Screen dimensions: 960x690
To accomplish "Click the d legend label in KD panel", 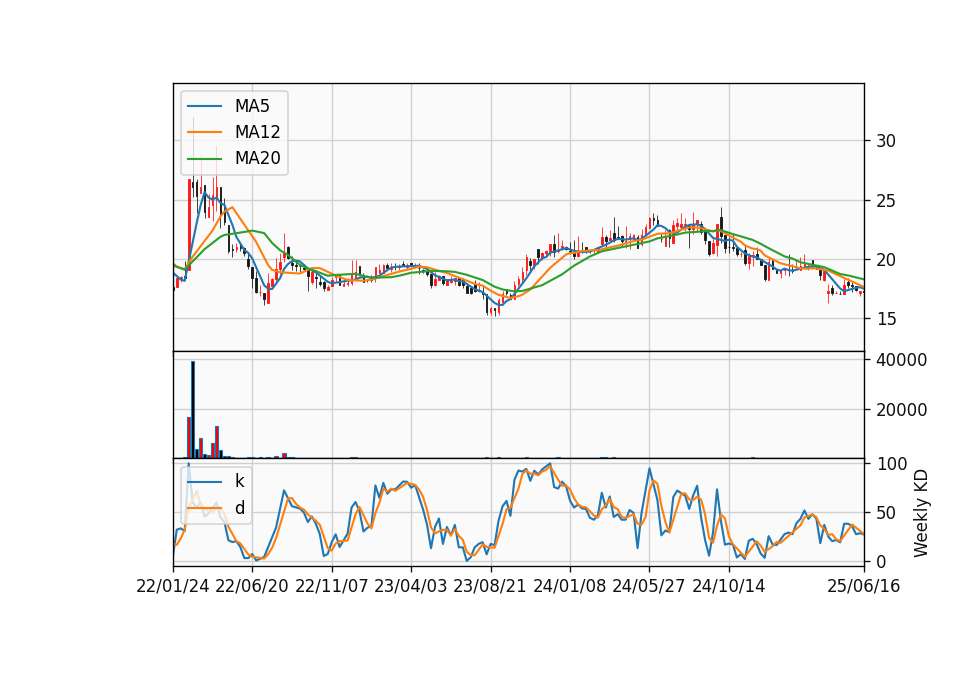I will pos(239,508).
